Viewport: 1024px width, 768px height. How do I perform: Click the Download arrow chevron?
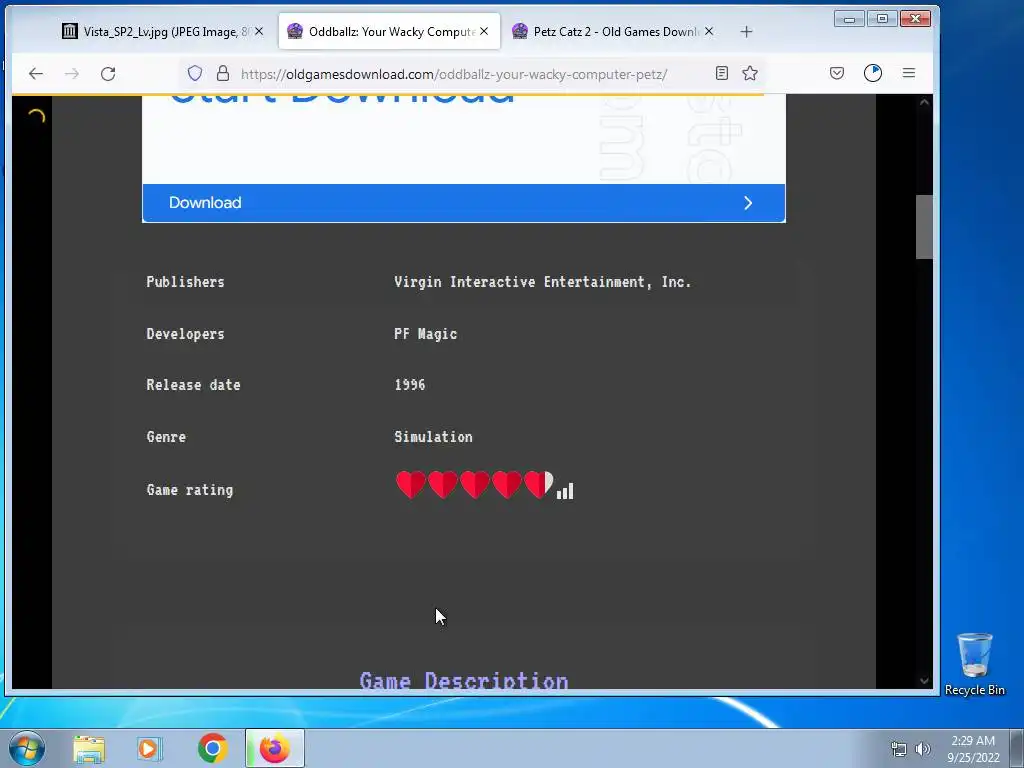tap(748, 203)
